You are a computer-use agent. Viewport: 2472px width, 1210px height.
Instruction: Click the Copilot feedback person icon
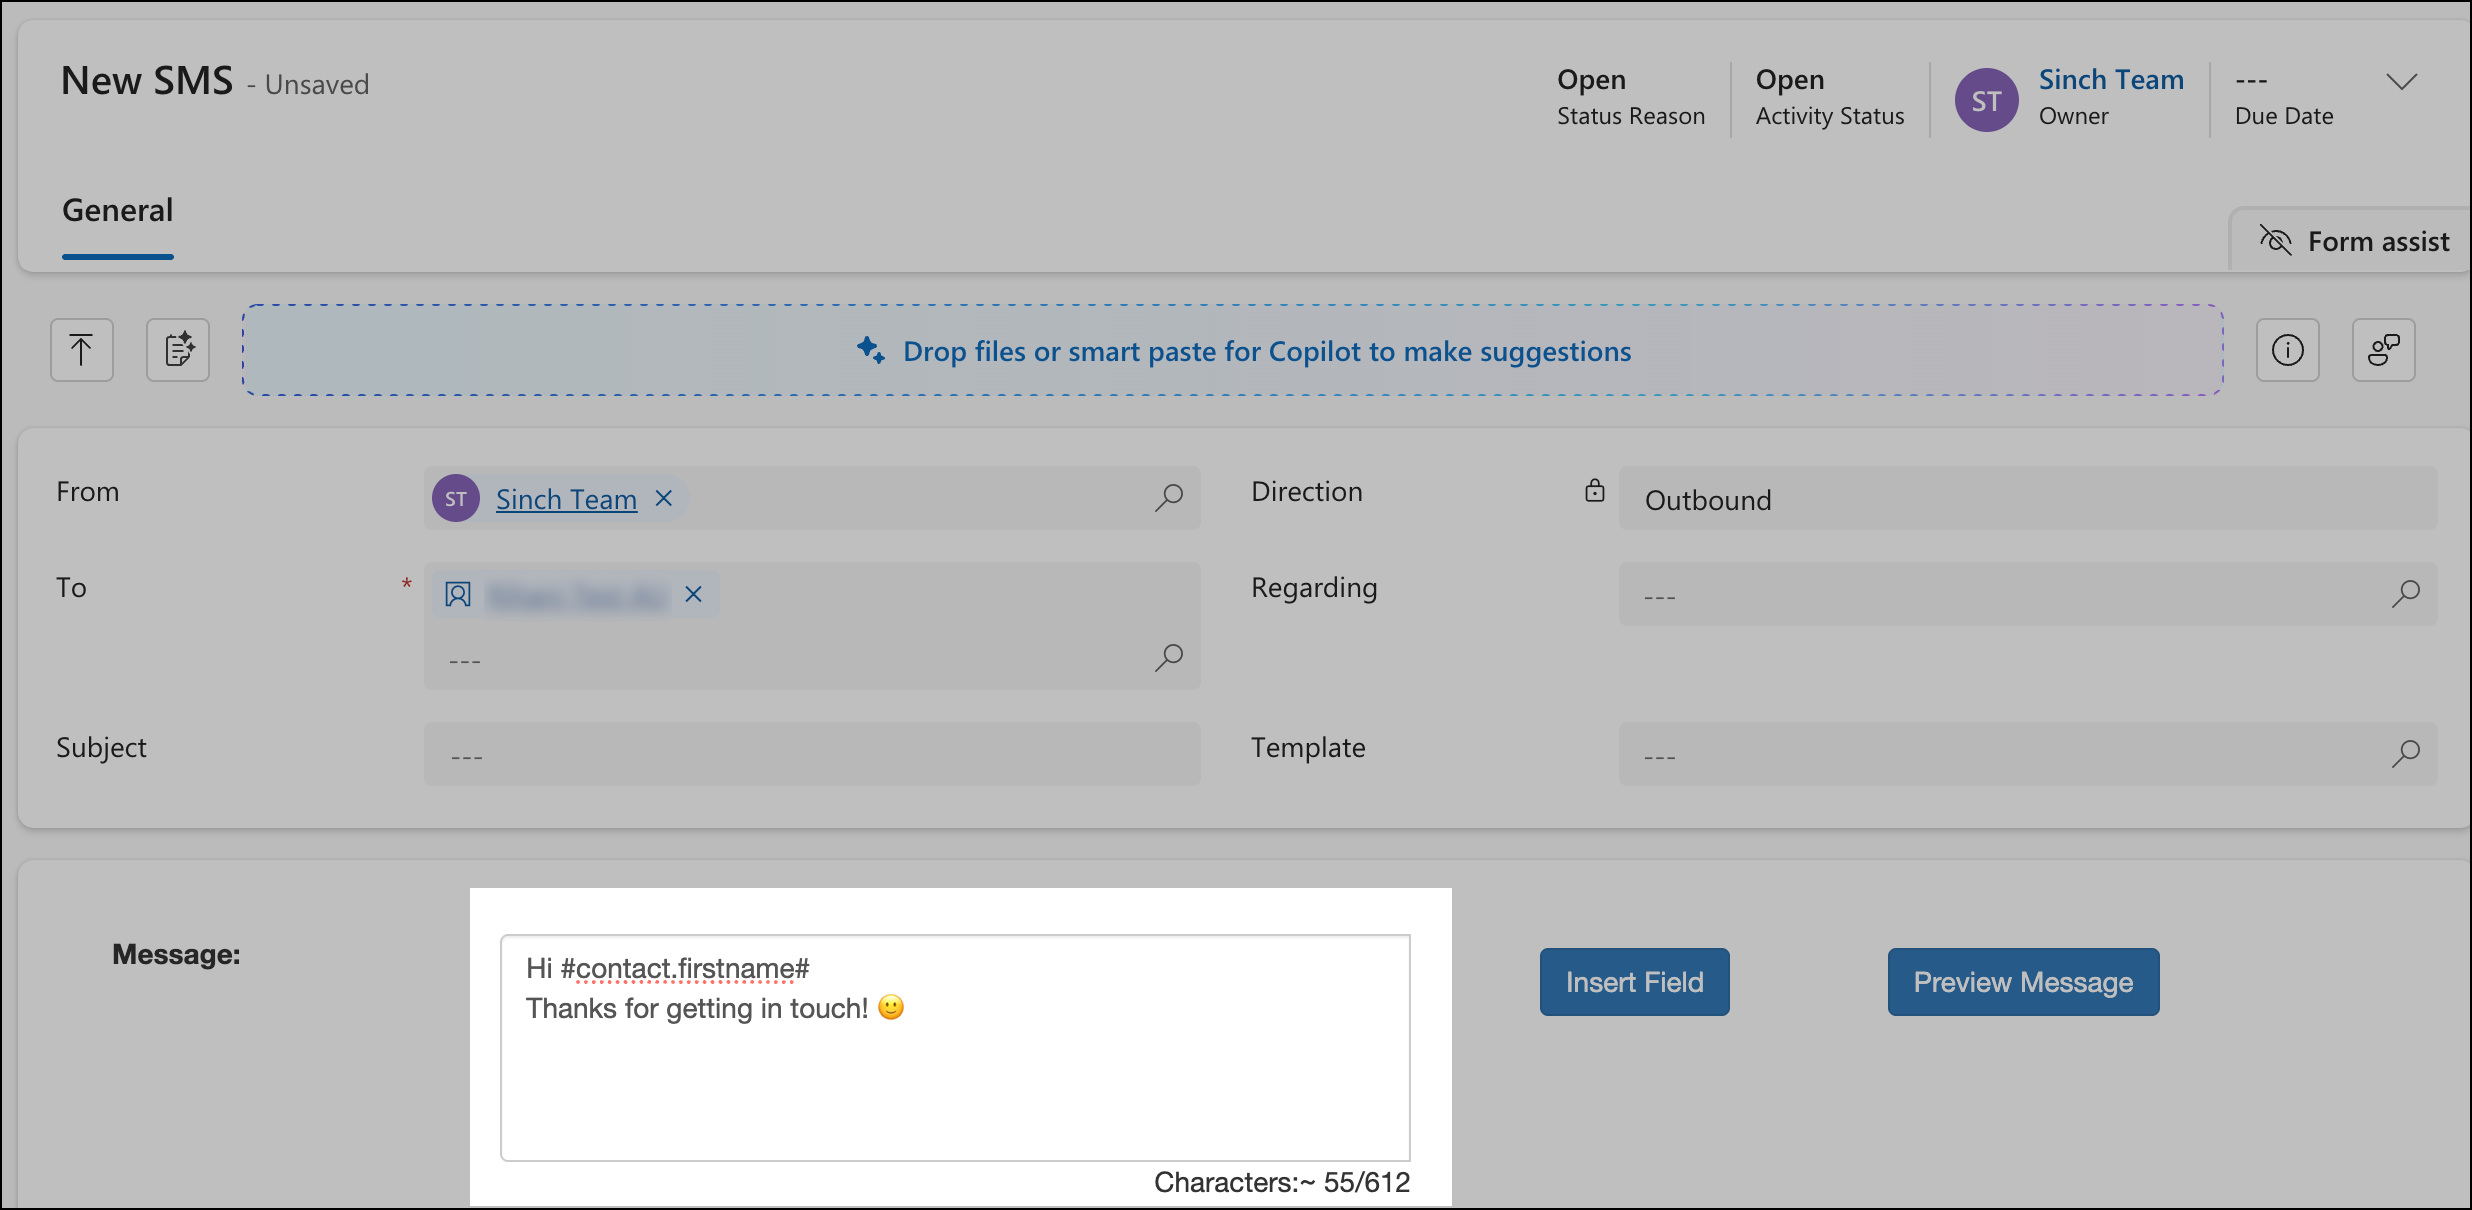(x=2384, y=350)
